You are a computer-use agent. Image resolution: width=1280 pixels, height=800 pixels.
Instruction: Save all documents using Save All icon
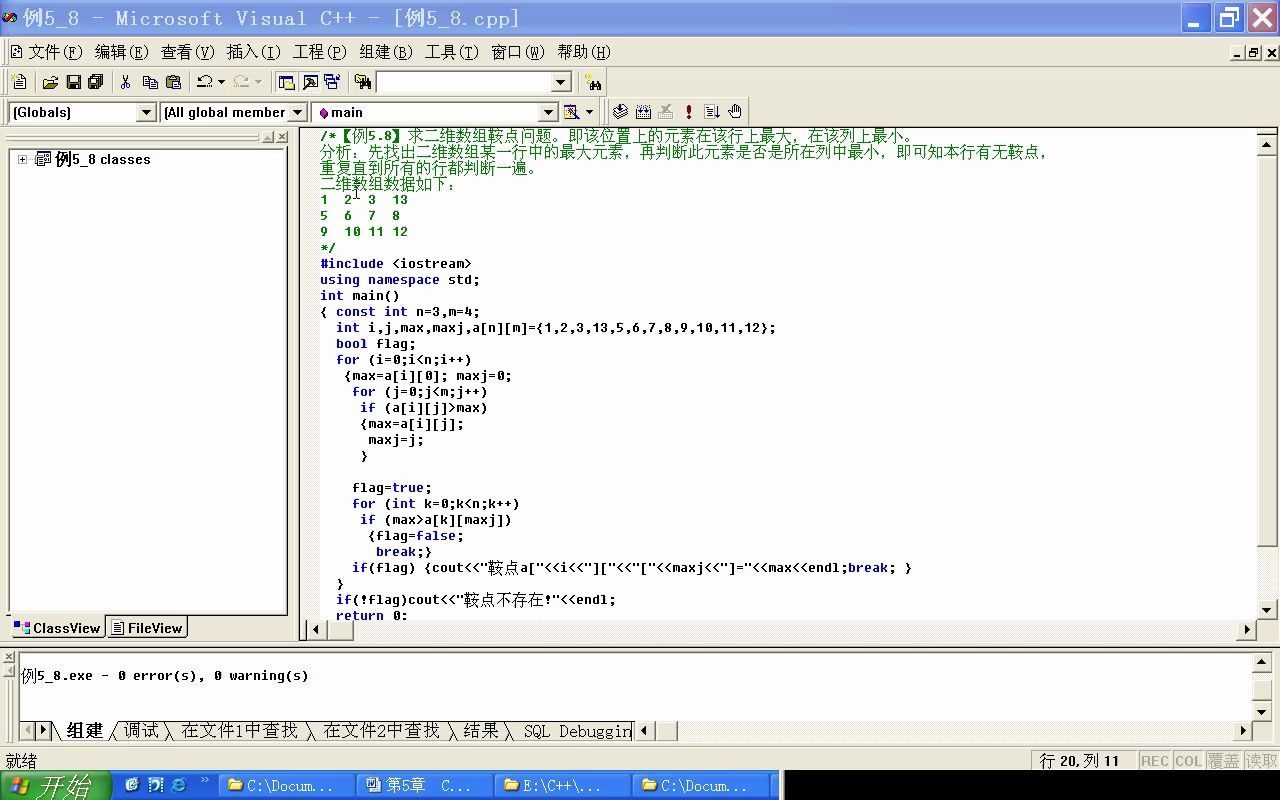[x=95, y=82]
